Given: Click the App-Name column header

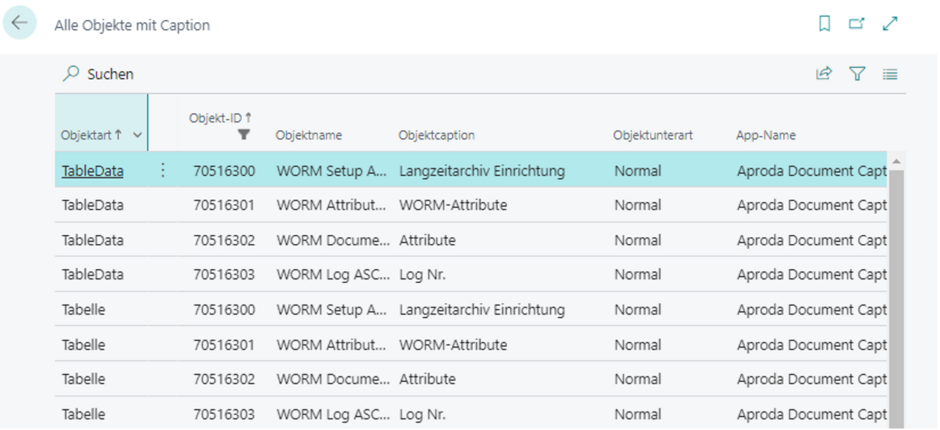Looking at the screenshot, I should [766, 135].
